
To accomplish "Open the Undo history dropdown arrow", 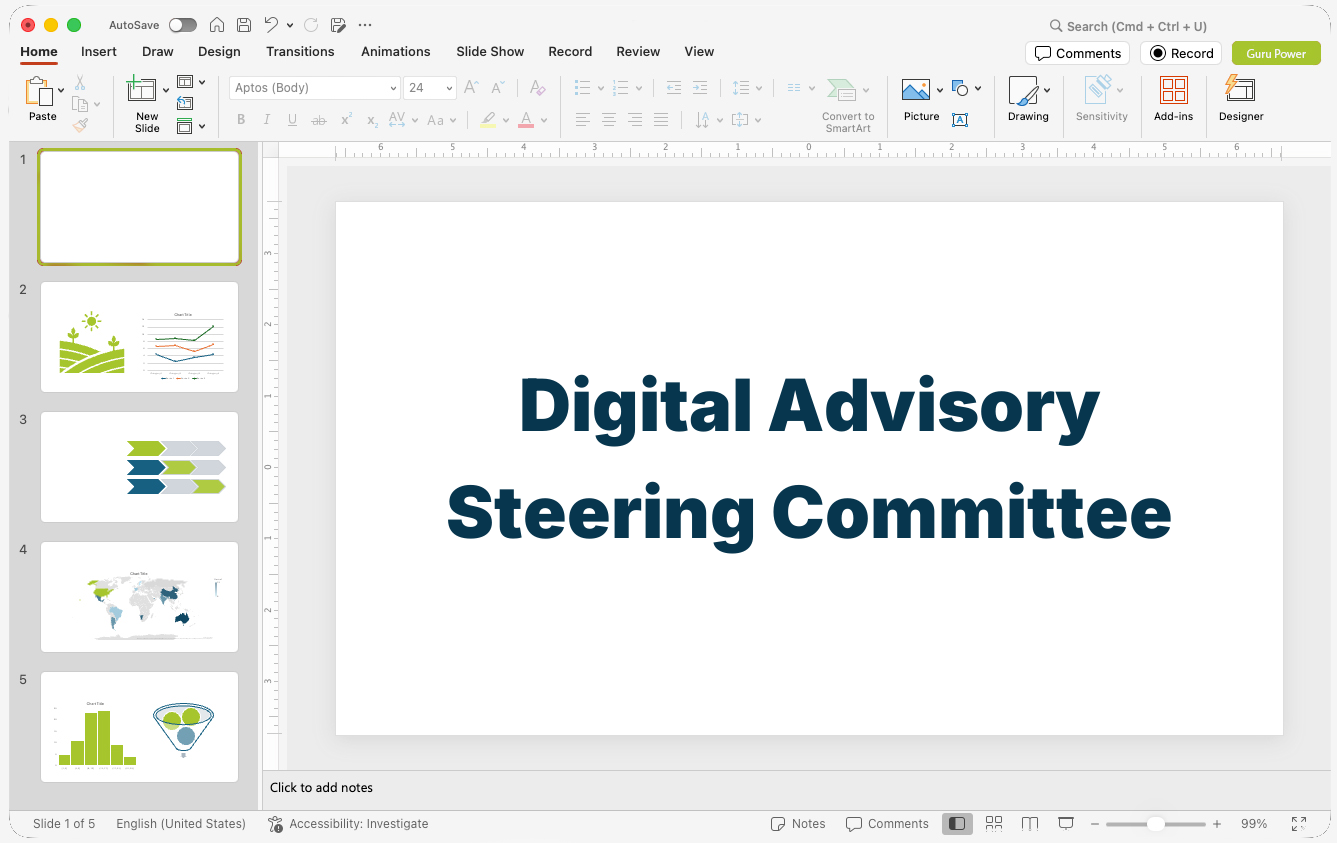I will point(290,25).
